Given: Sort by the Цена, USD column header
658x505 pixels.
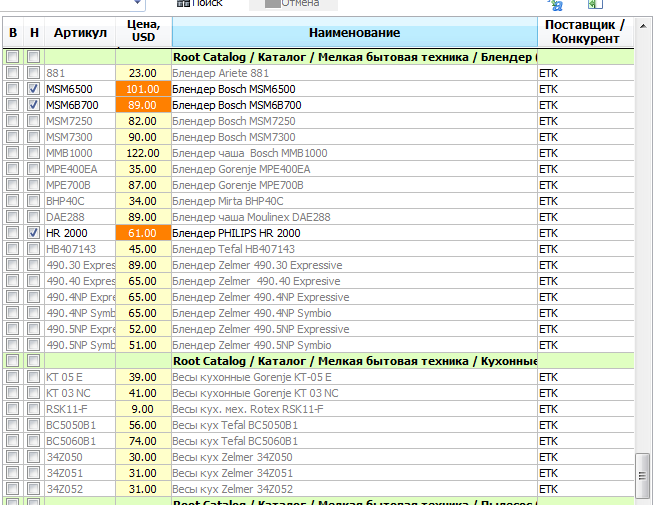Looking at the screenshot, I should (144, 32).
